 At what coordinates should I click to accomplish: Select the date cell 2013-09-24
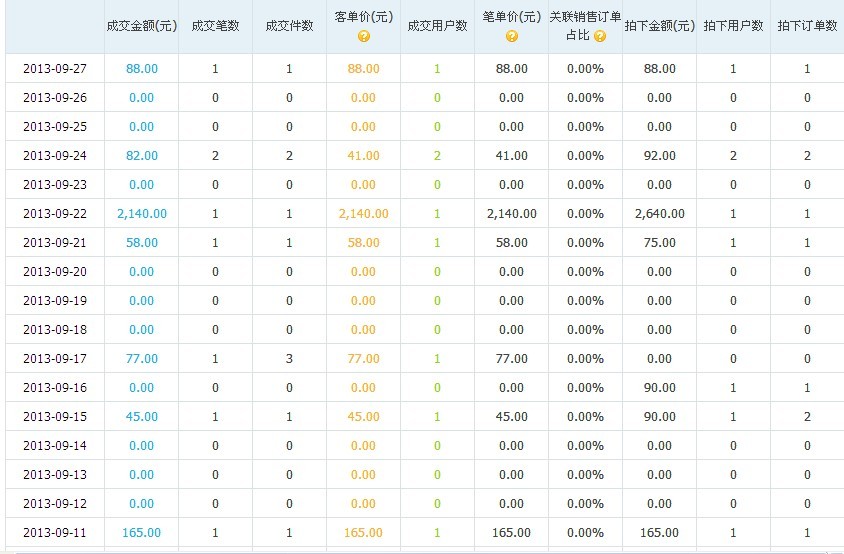coord(55,156)
